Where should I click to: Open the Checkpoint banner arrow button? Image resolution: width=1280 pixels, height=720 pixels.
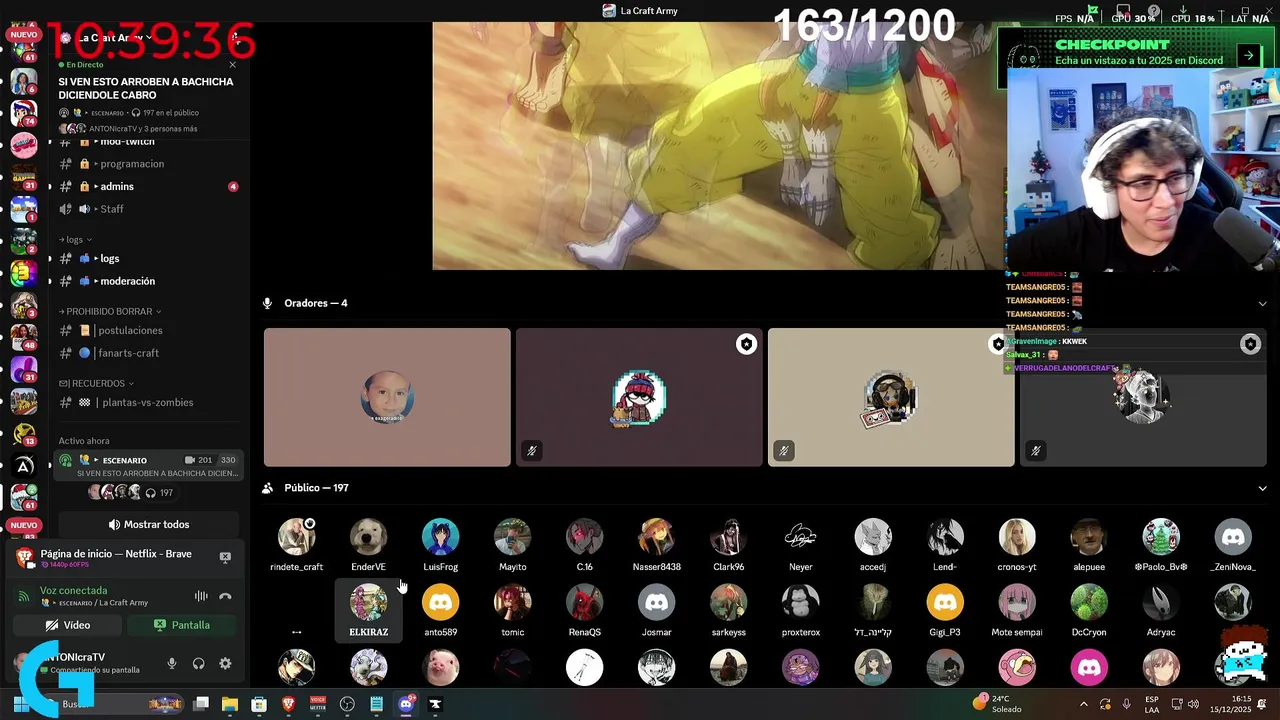click(x=1248, y=56)
